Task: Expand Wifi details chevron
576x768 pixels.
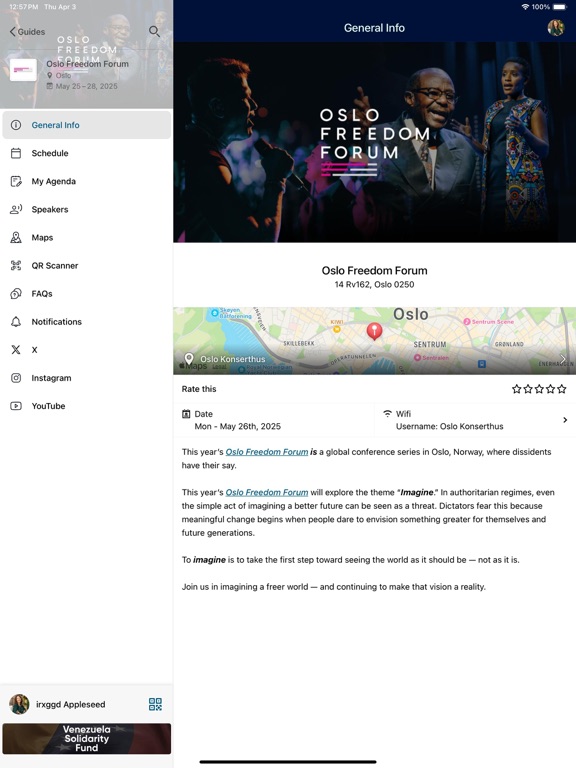Action: tap(565, 420)
